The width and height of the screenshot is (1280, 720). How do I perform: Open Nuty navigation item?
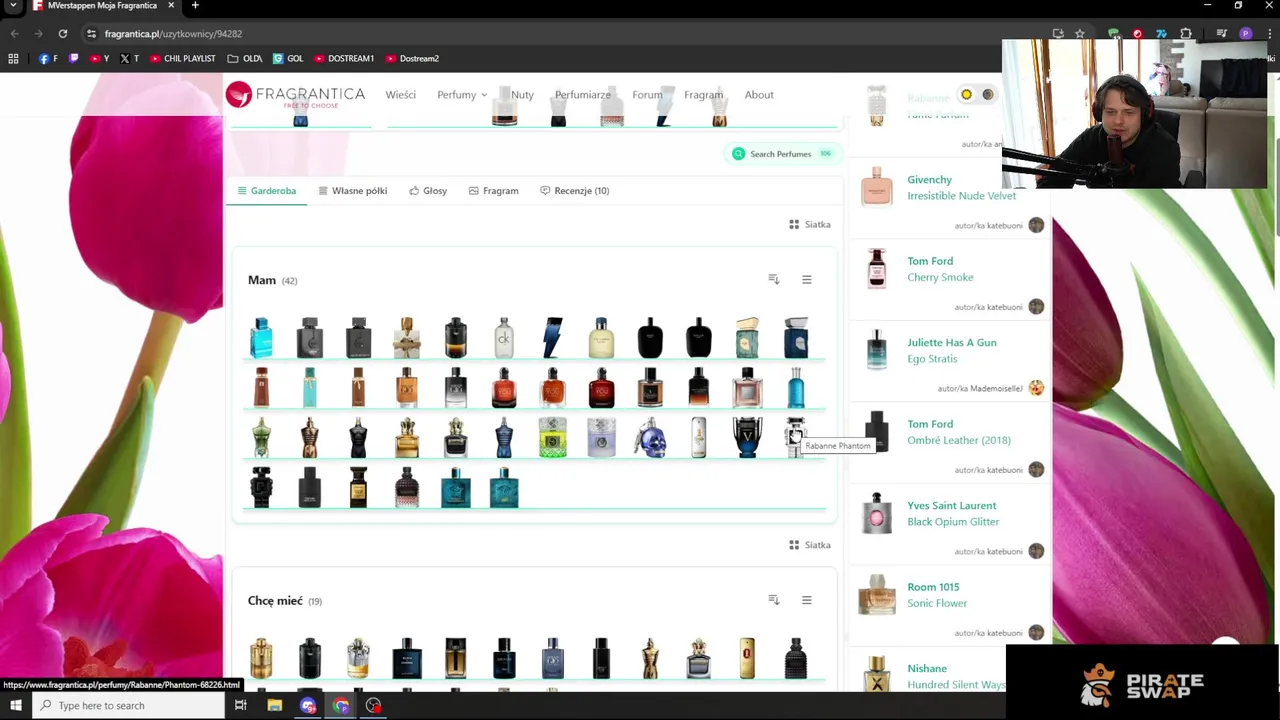click(x=522, y=95)
